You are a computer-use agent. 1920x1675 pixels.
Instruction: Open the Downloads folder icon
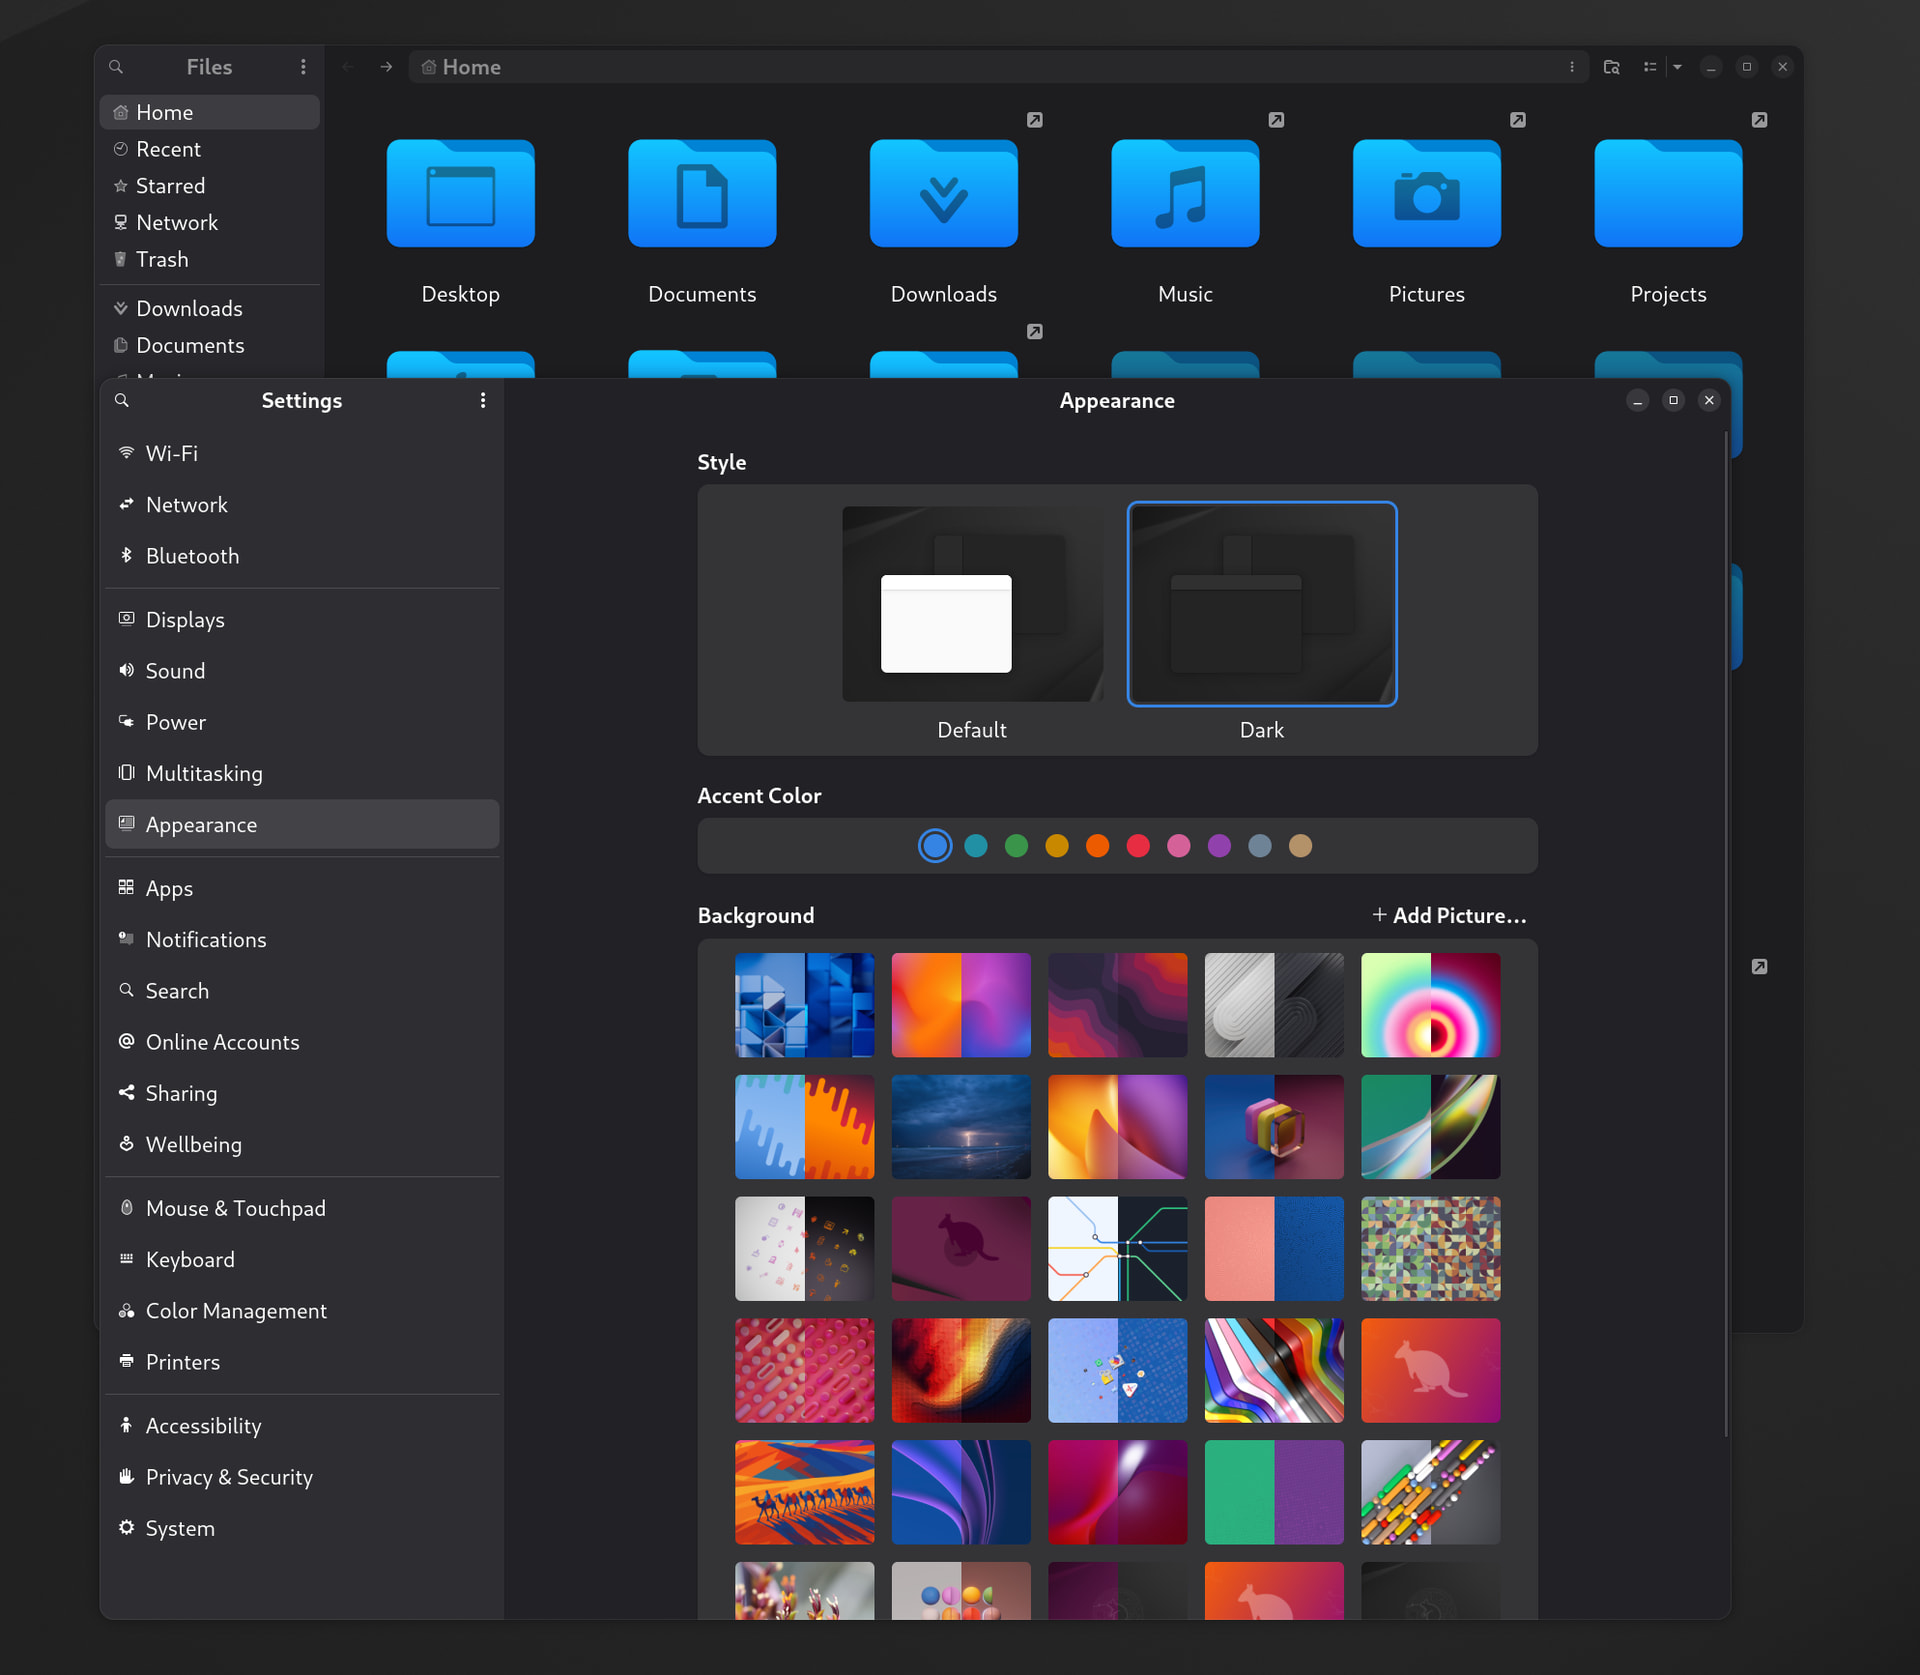(943, 194)
